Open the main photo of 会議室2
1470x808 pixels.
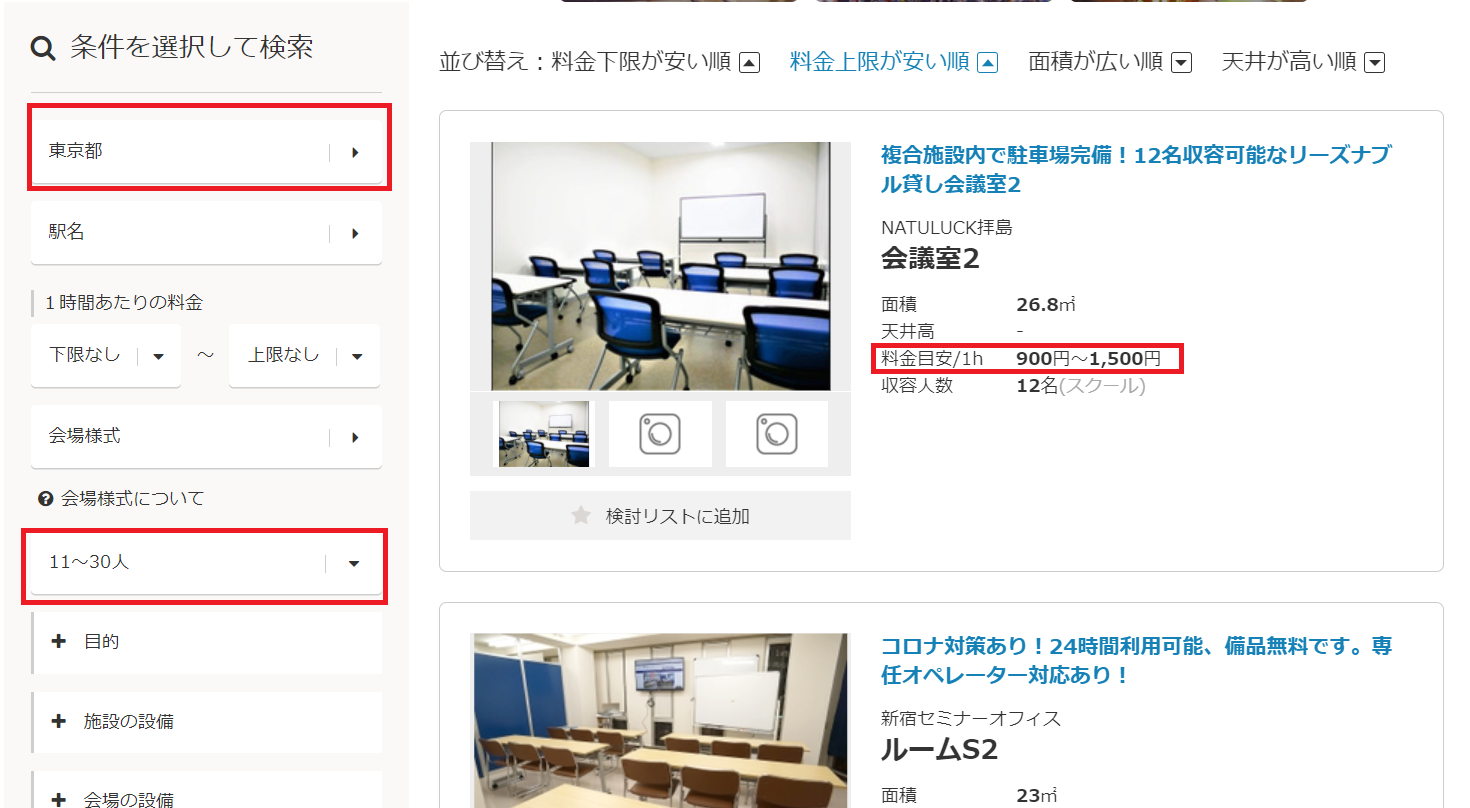(x=660, y=266)
